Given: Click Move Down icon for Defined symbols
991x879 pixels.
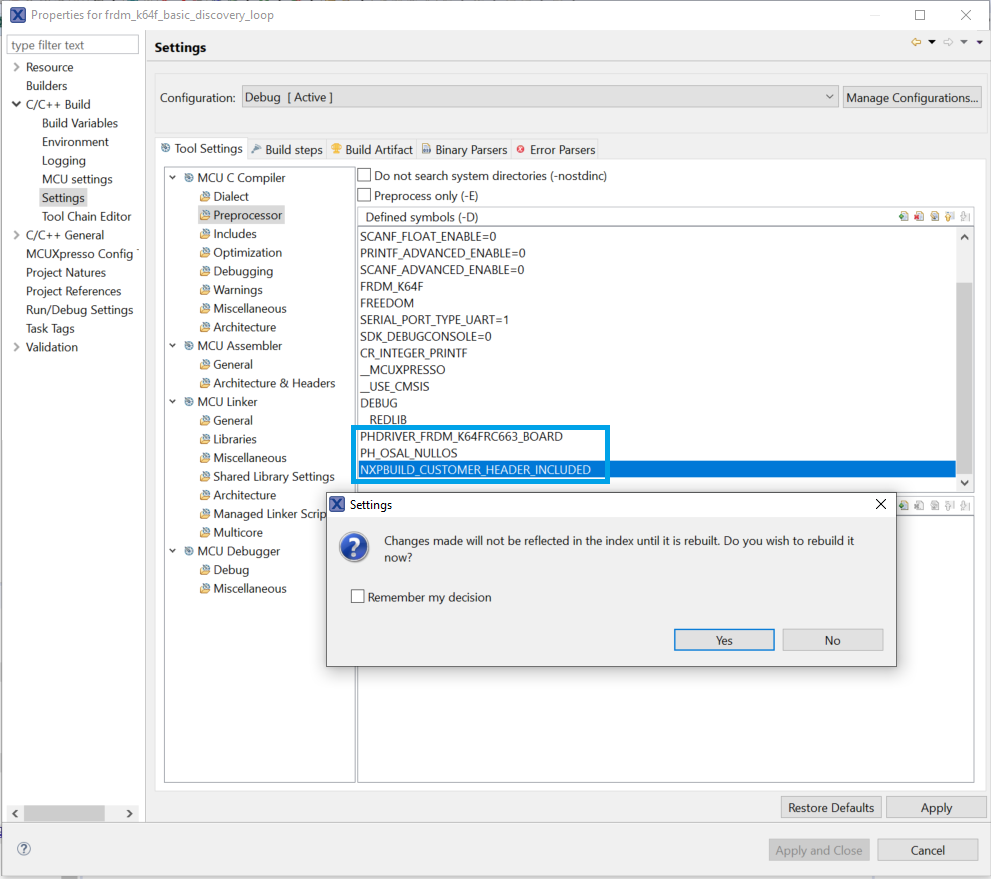Looking at the screenshot, I should 965,217.
